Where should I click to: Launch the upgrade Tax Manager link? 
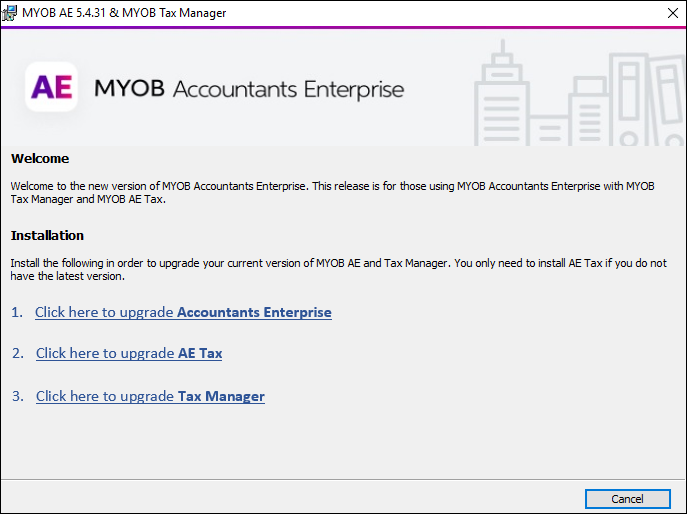[x=150, y=396]
